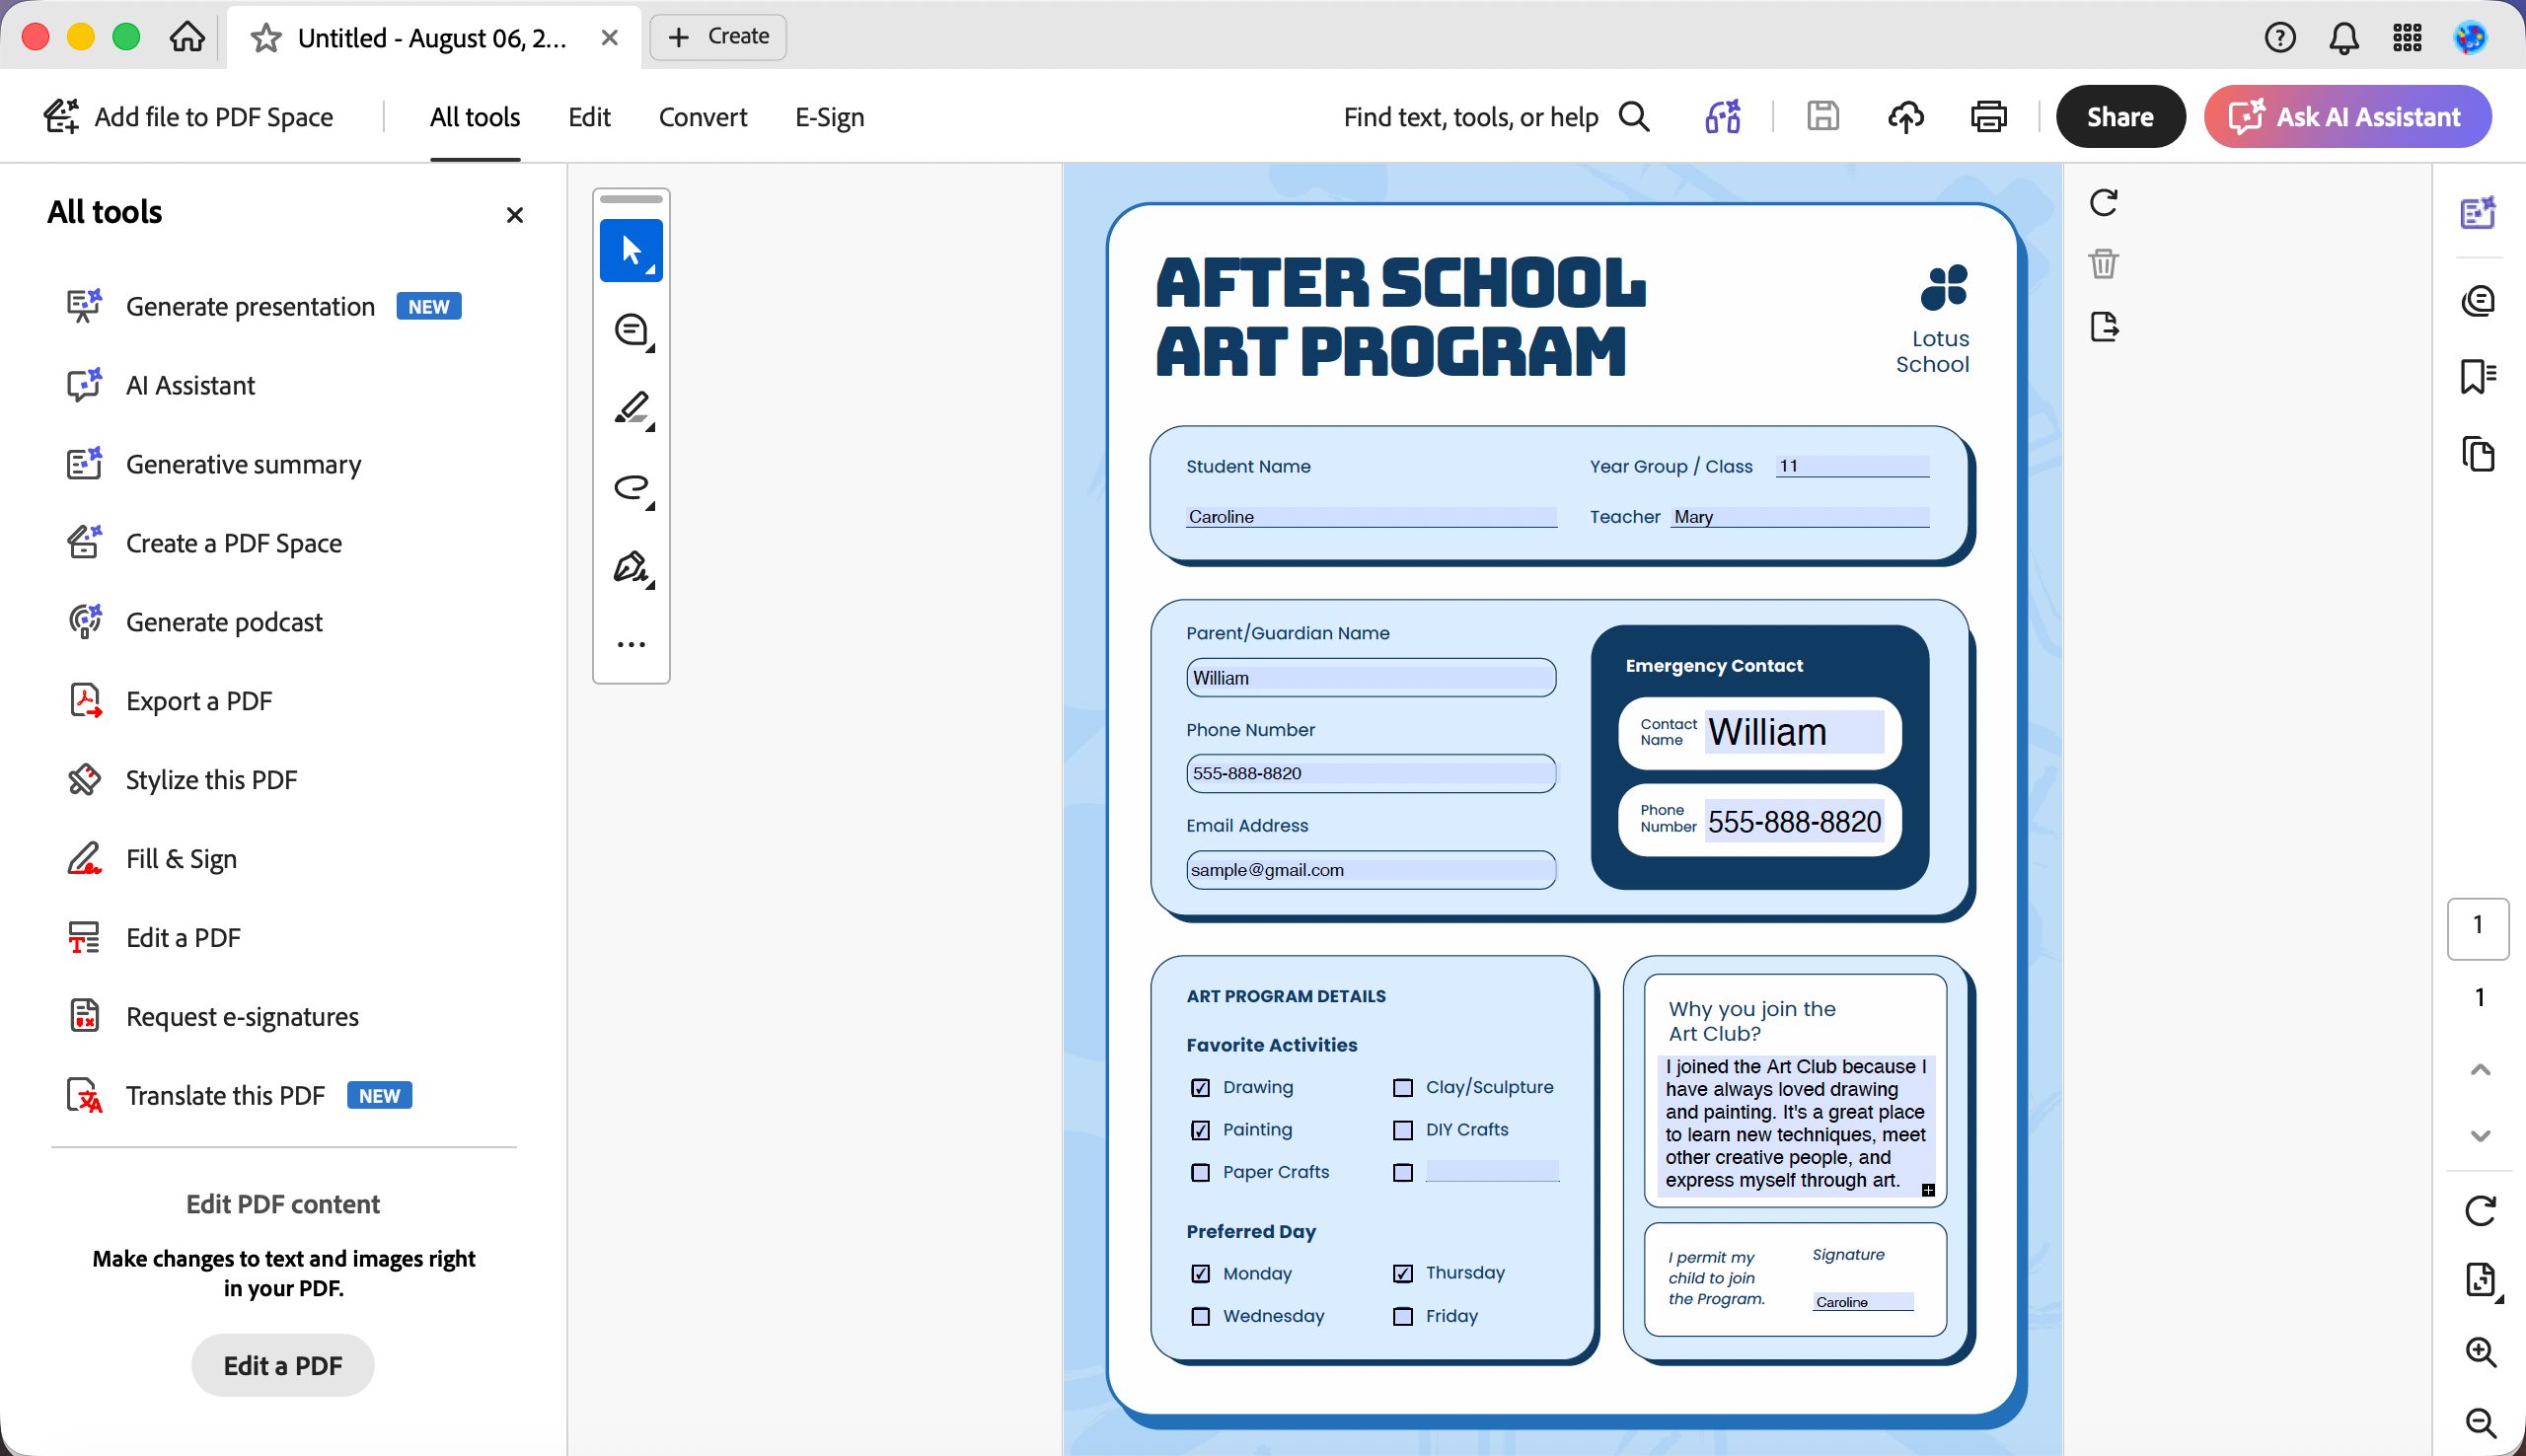Toggle the Painting checkbox

1200,1130
